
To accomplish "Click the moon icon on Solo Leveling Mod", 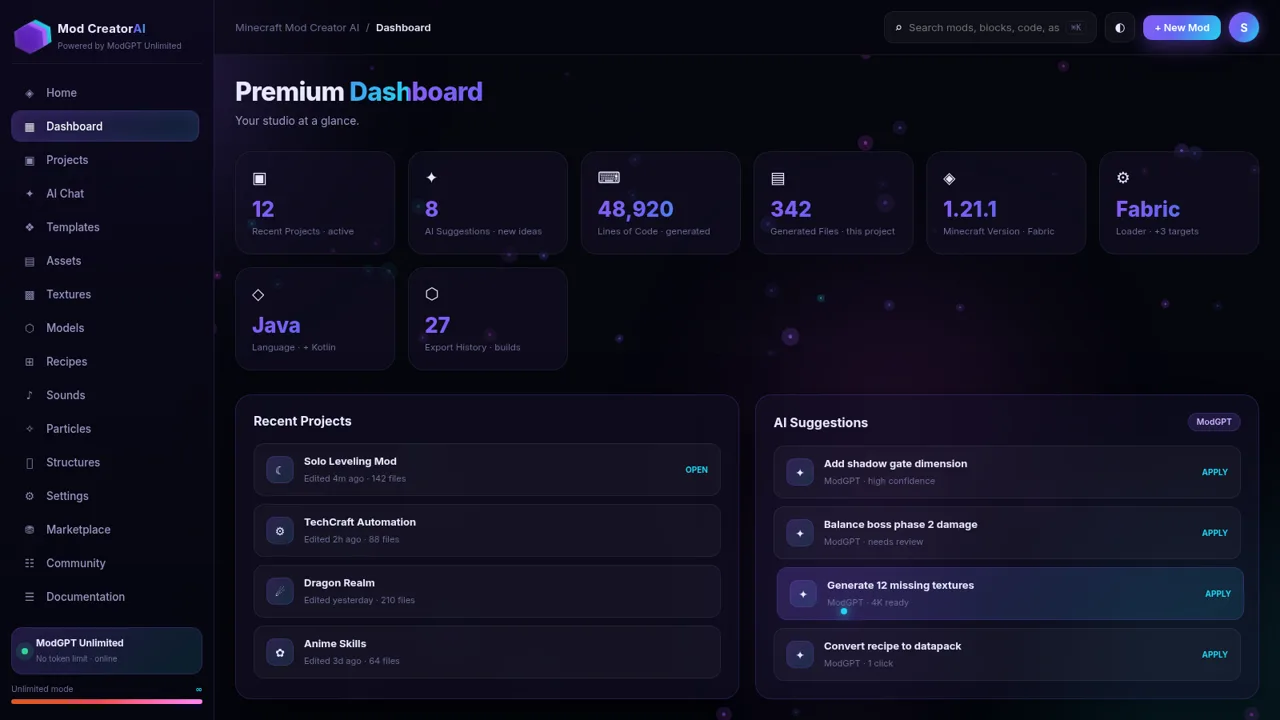I will [x=280, y=470].
